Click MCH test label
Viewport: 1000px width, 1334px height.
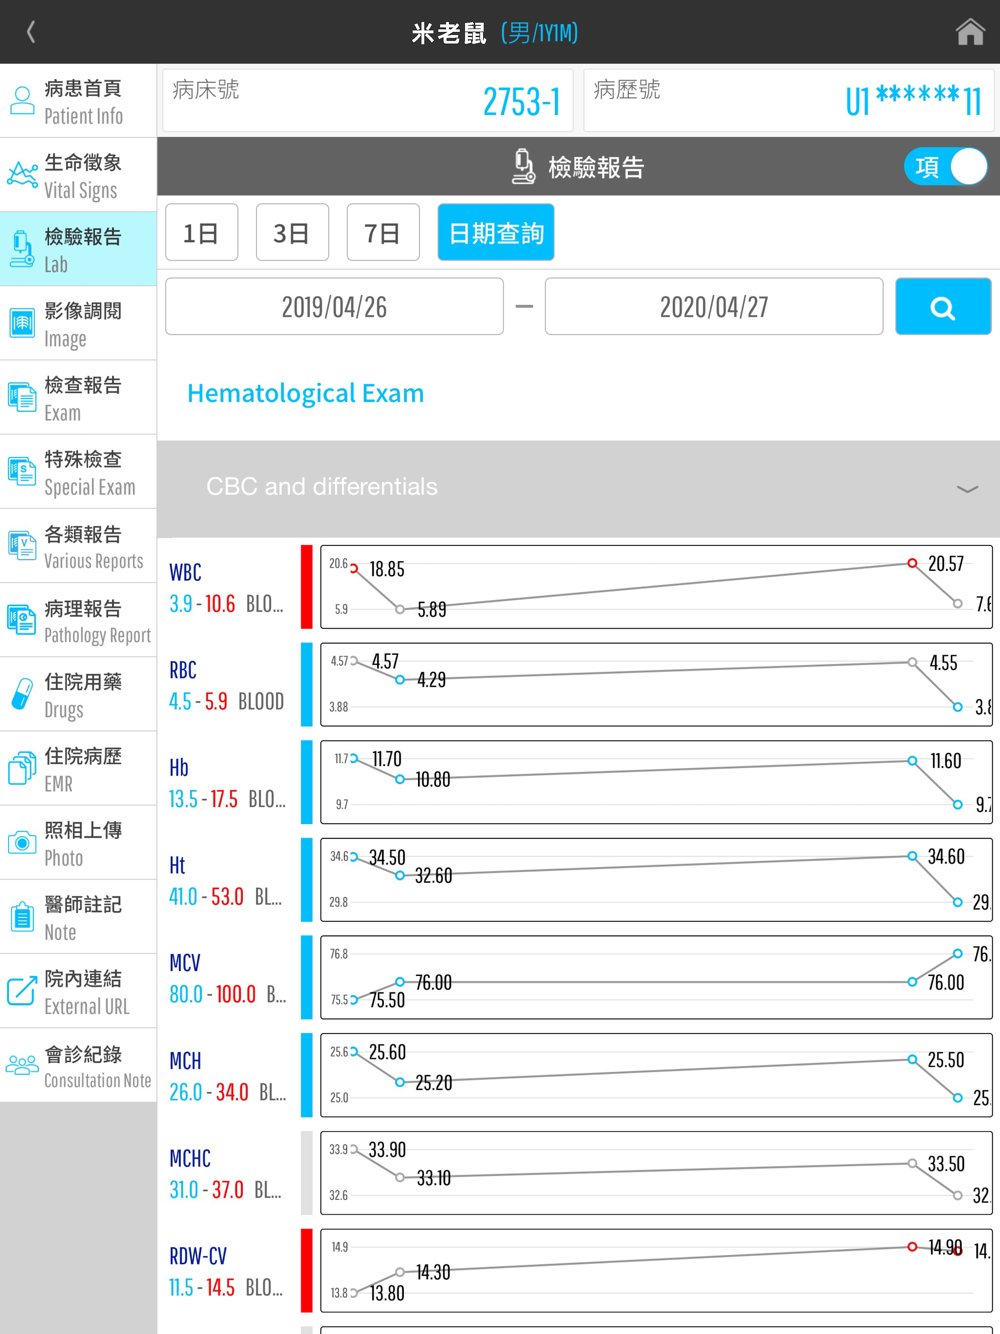(185, 1060)
